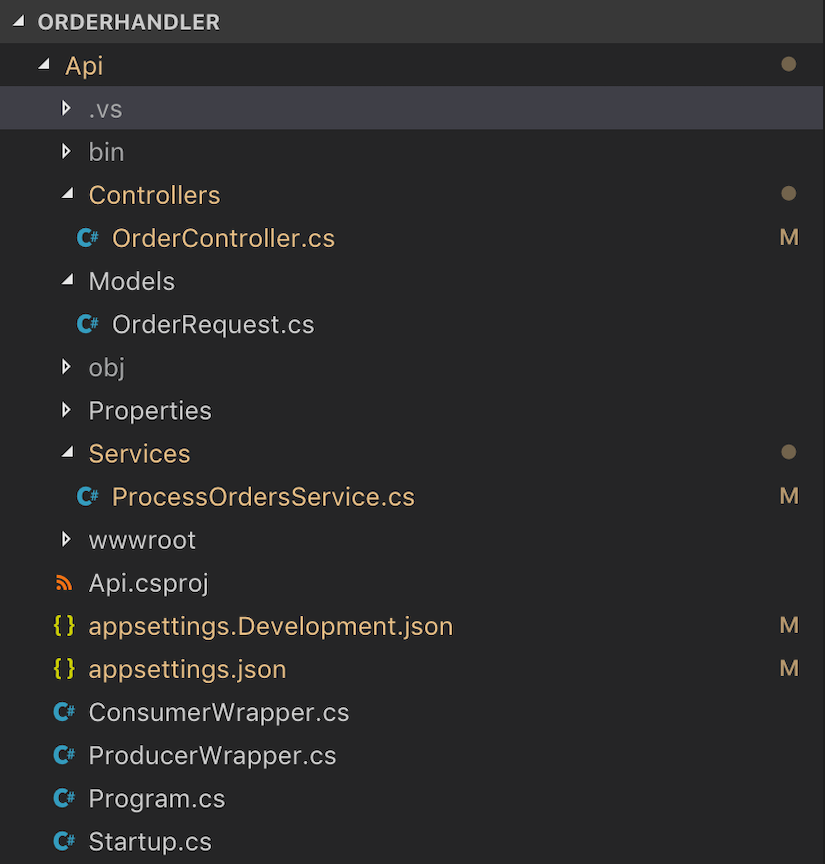This screenshot has width=825, height=864.
Task: Open the Program.cs file
Action: (157, 798)
